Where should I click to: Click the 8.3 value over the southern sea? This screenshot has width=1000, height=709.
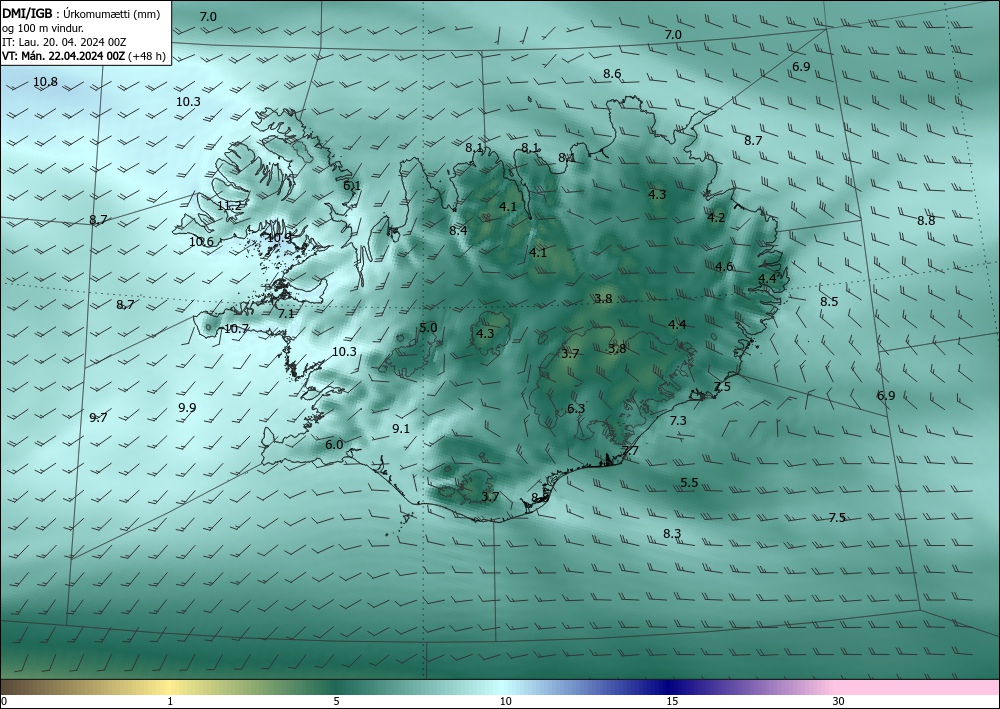672,534
